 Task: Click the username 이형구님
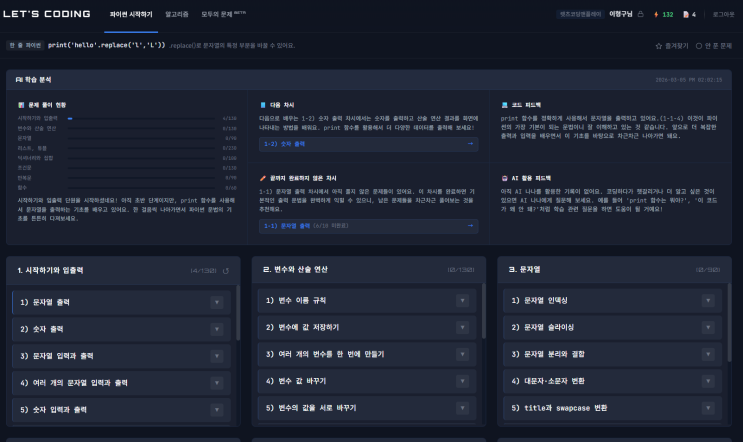pos(621,14)
